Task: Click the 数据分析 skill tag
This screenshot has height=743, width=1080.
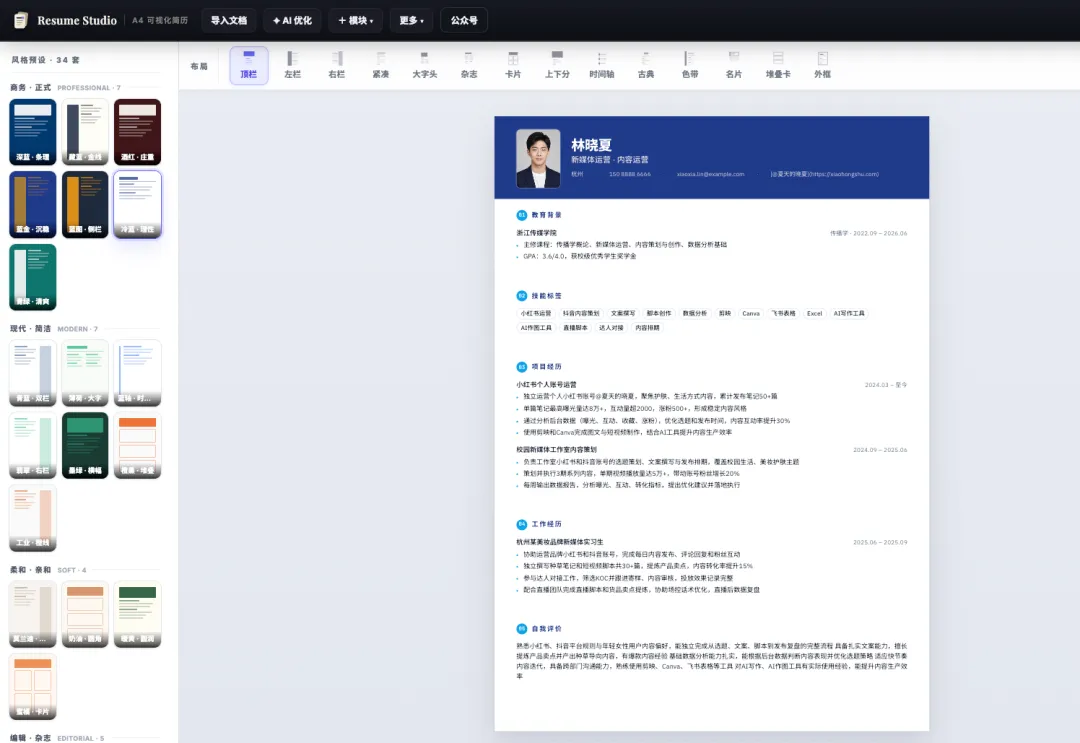Action: 695,313
